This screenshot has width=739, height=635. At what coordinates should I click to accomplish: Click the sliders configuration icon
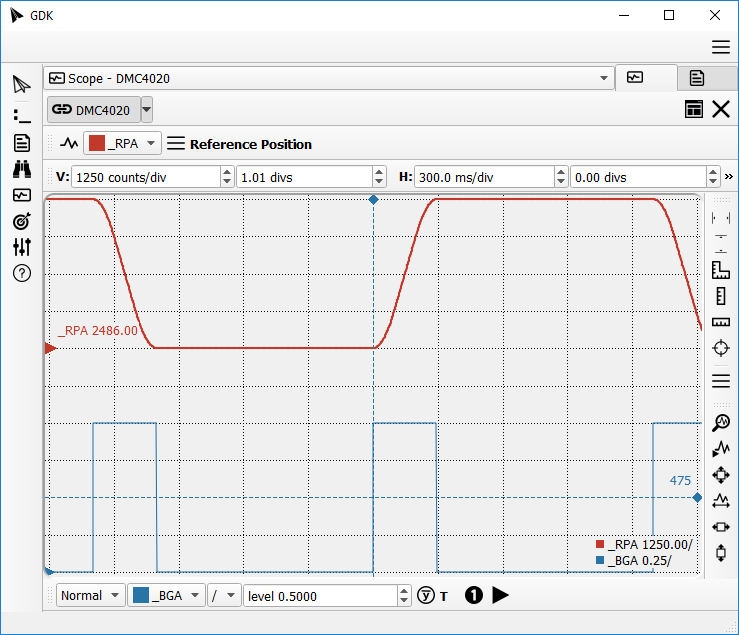(x=22, y=247)
